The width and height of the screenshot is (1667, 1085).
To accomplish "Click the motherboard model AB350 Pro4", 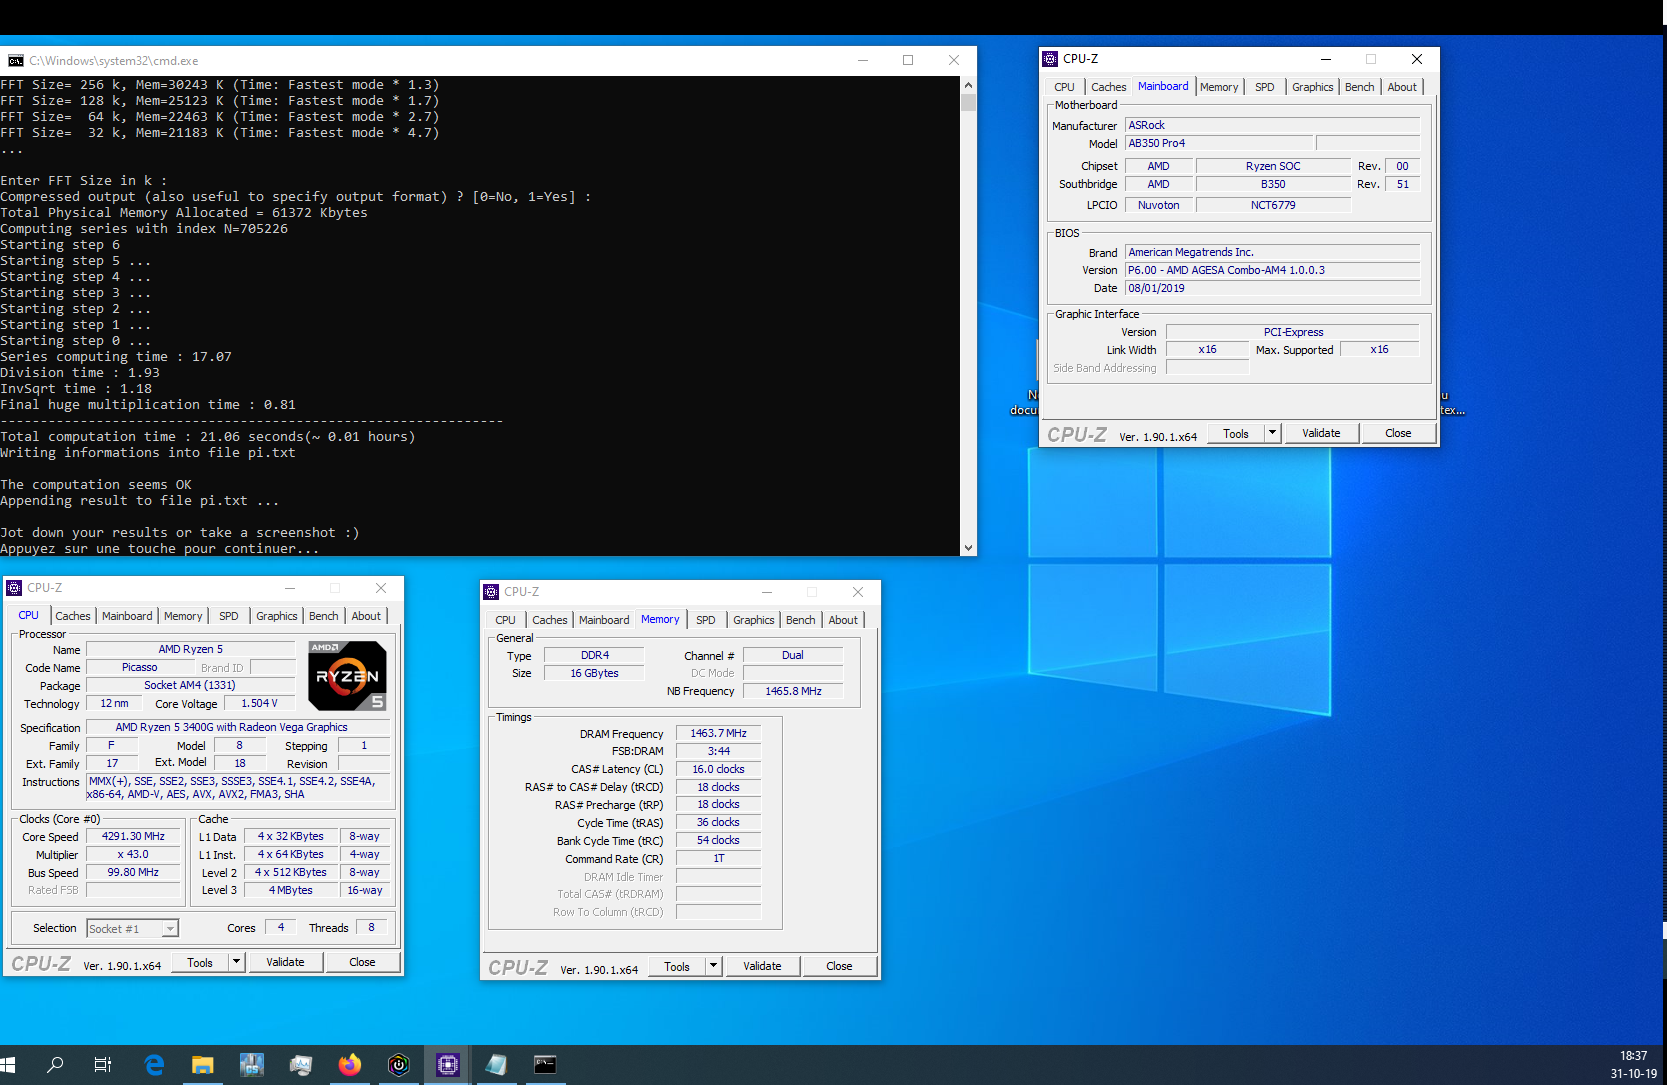I will [x=1218, y=143].
